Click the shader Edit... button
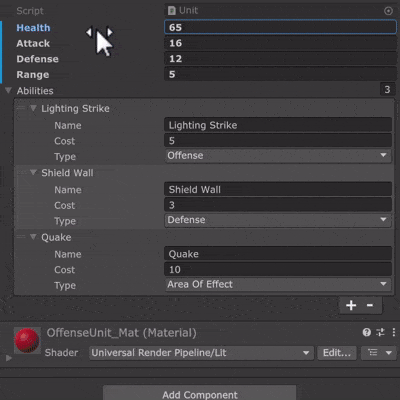The width and height of the screenshot is (400, 400). pos(337,353)
